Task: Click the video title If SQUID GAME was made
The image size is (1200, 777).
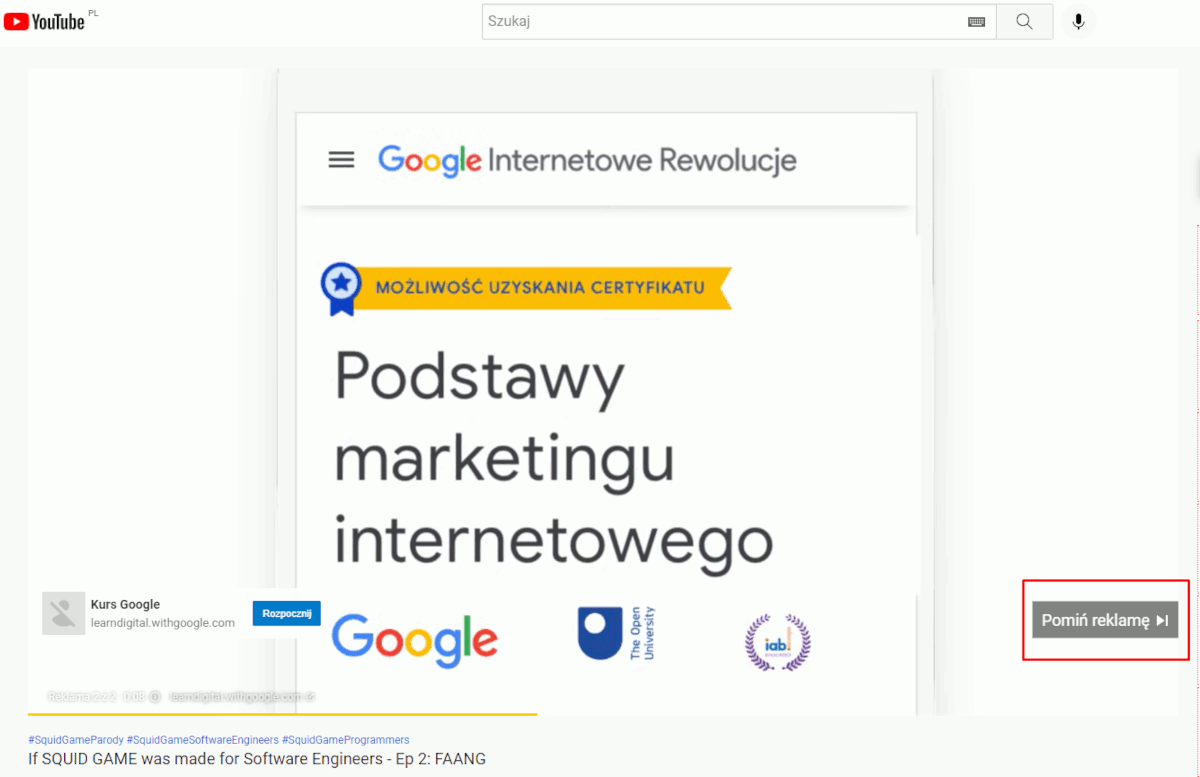Action: 257,759
